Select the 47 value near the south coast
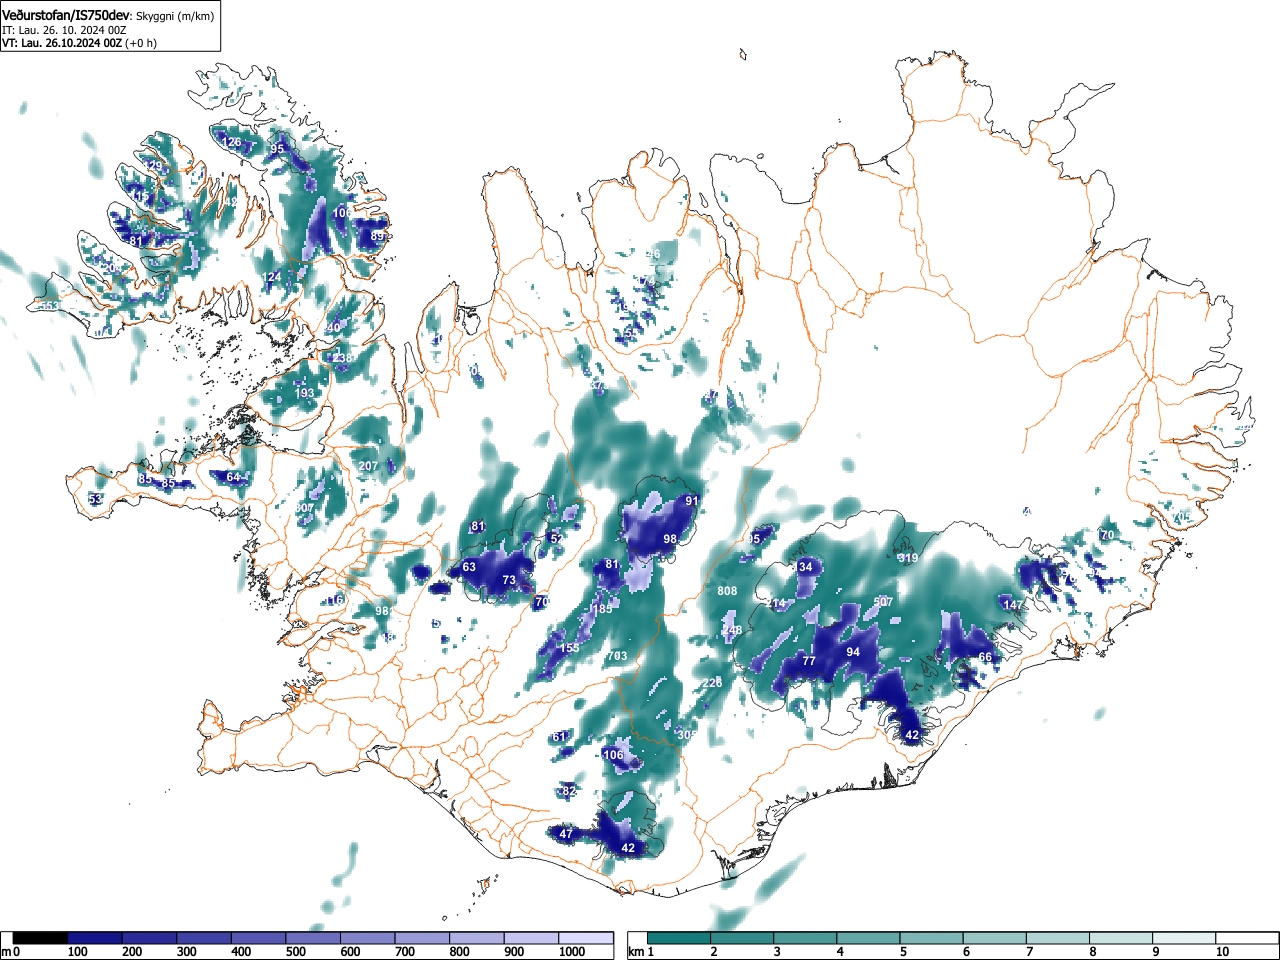 click(566, 834)
